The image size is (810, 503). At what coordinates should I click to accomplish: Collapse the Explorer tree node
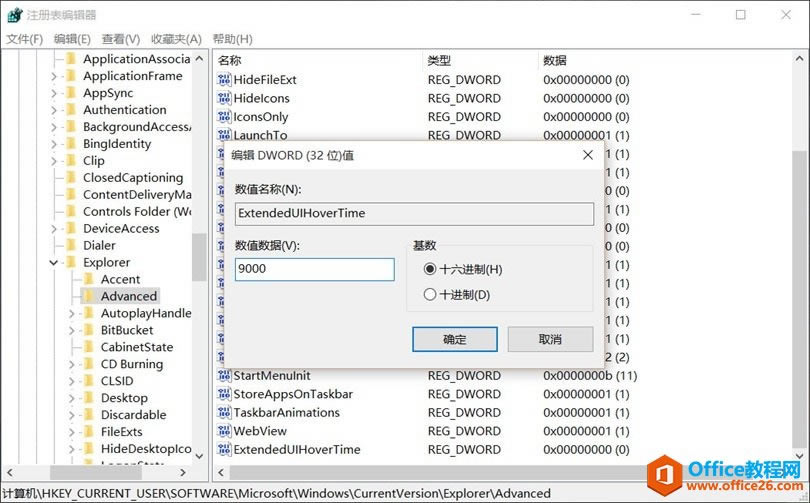[54, 263]
